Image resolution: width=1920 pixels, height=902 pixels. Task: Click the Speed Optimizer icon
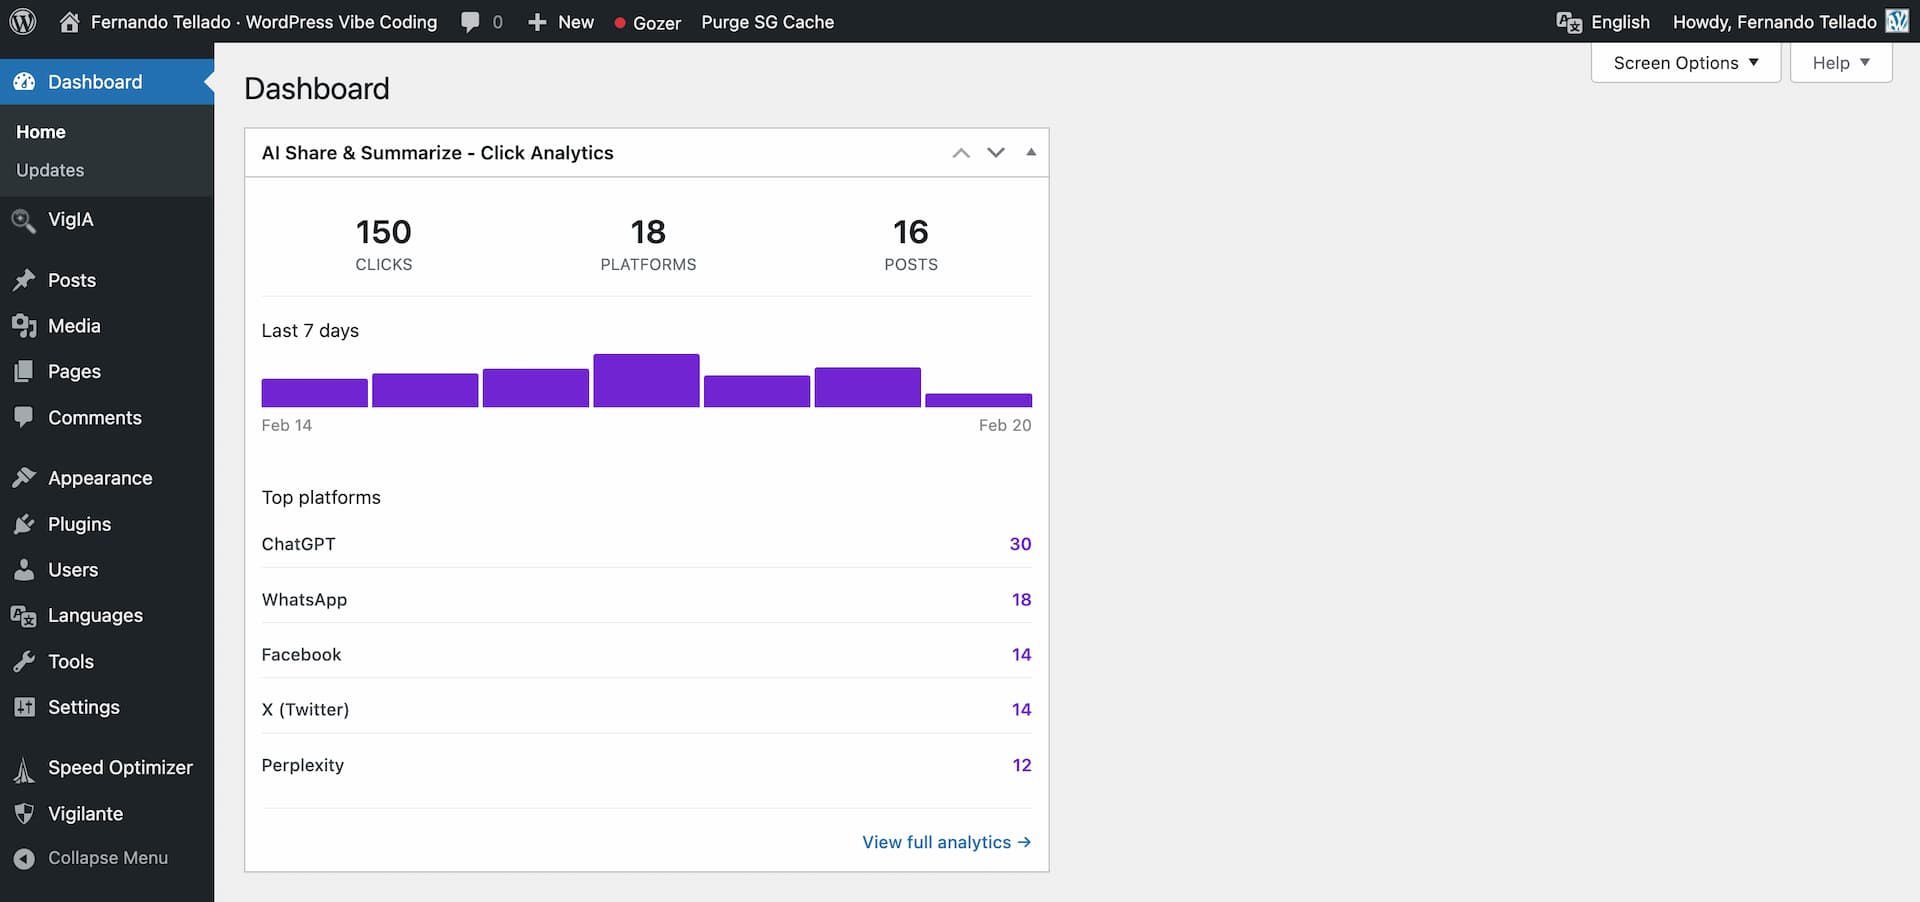point(24,767)
